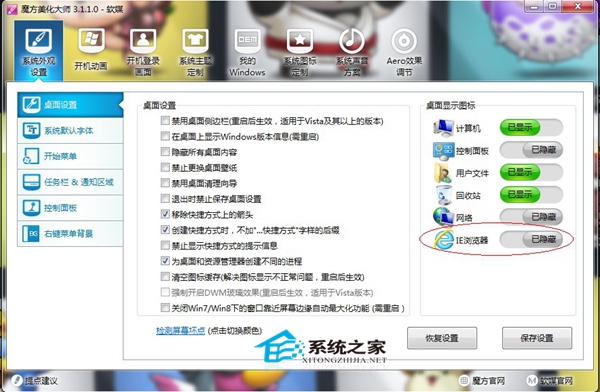Uncheck 为桌面和资源管理器创建不同的进程

pos(165,261)
